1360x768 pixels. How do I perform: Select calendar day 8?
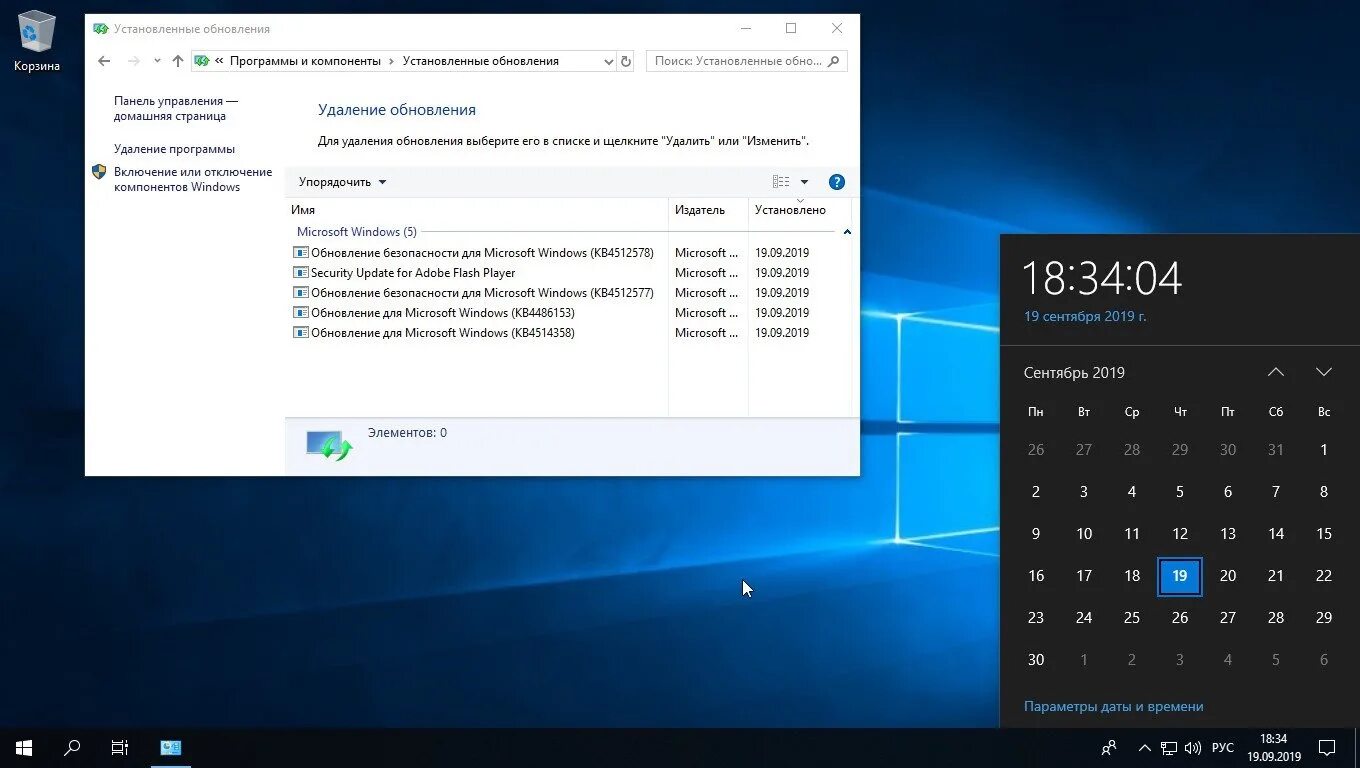click(x=1324, y=492)
